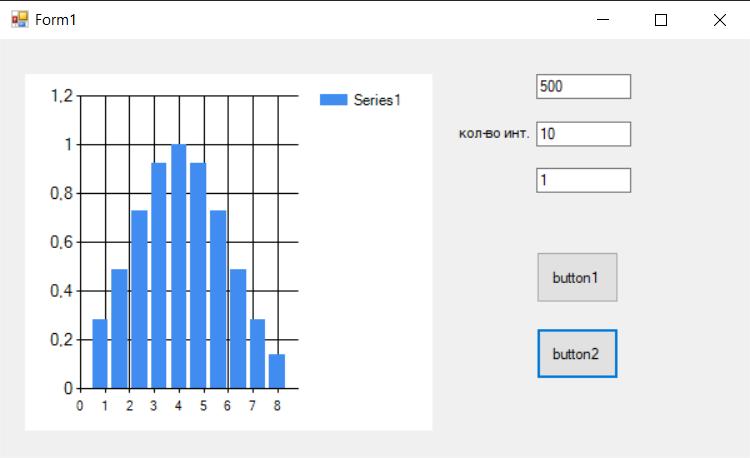750x458 pixels.
Task: Focus the кол-во инт. field showing 10
Action: [583, 134]
